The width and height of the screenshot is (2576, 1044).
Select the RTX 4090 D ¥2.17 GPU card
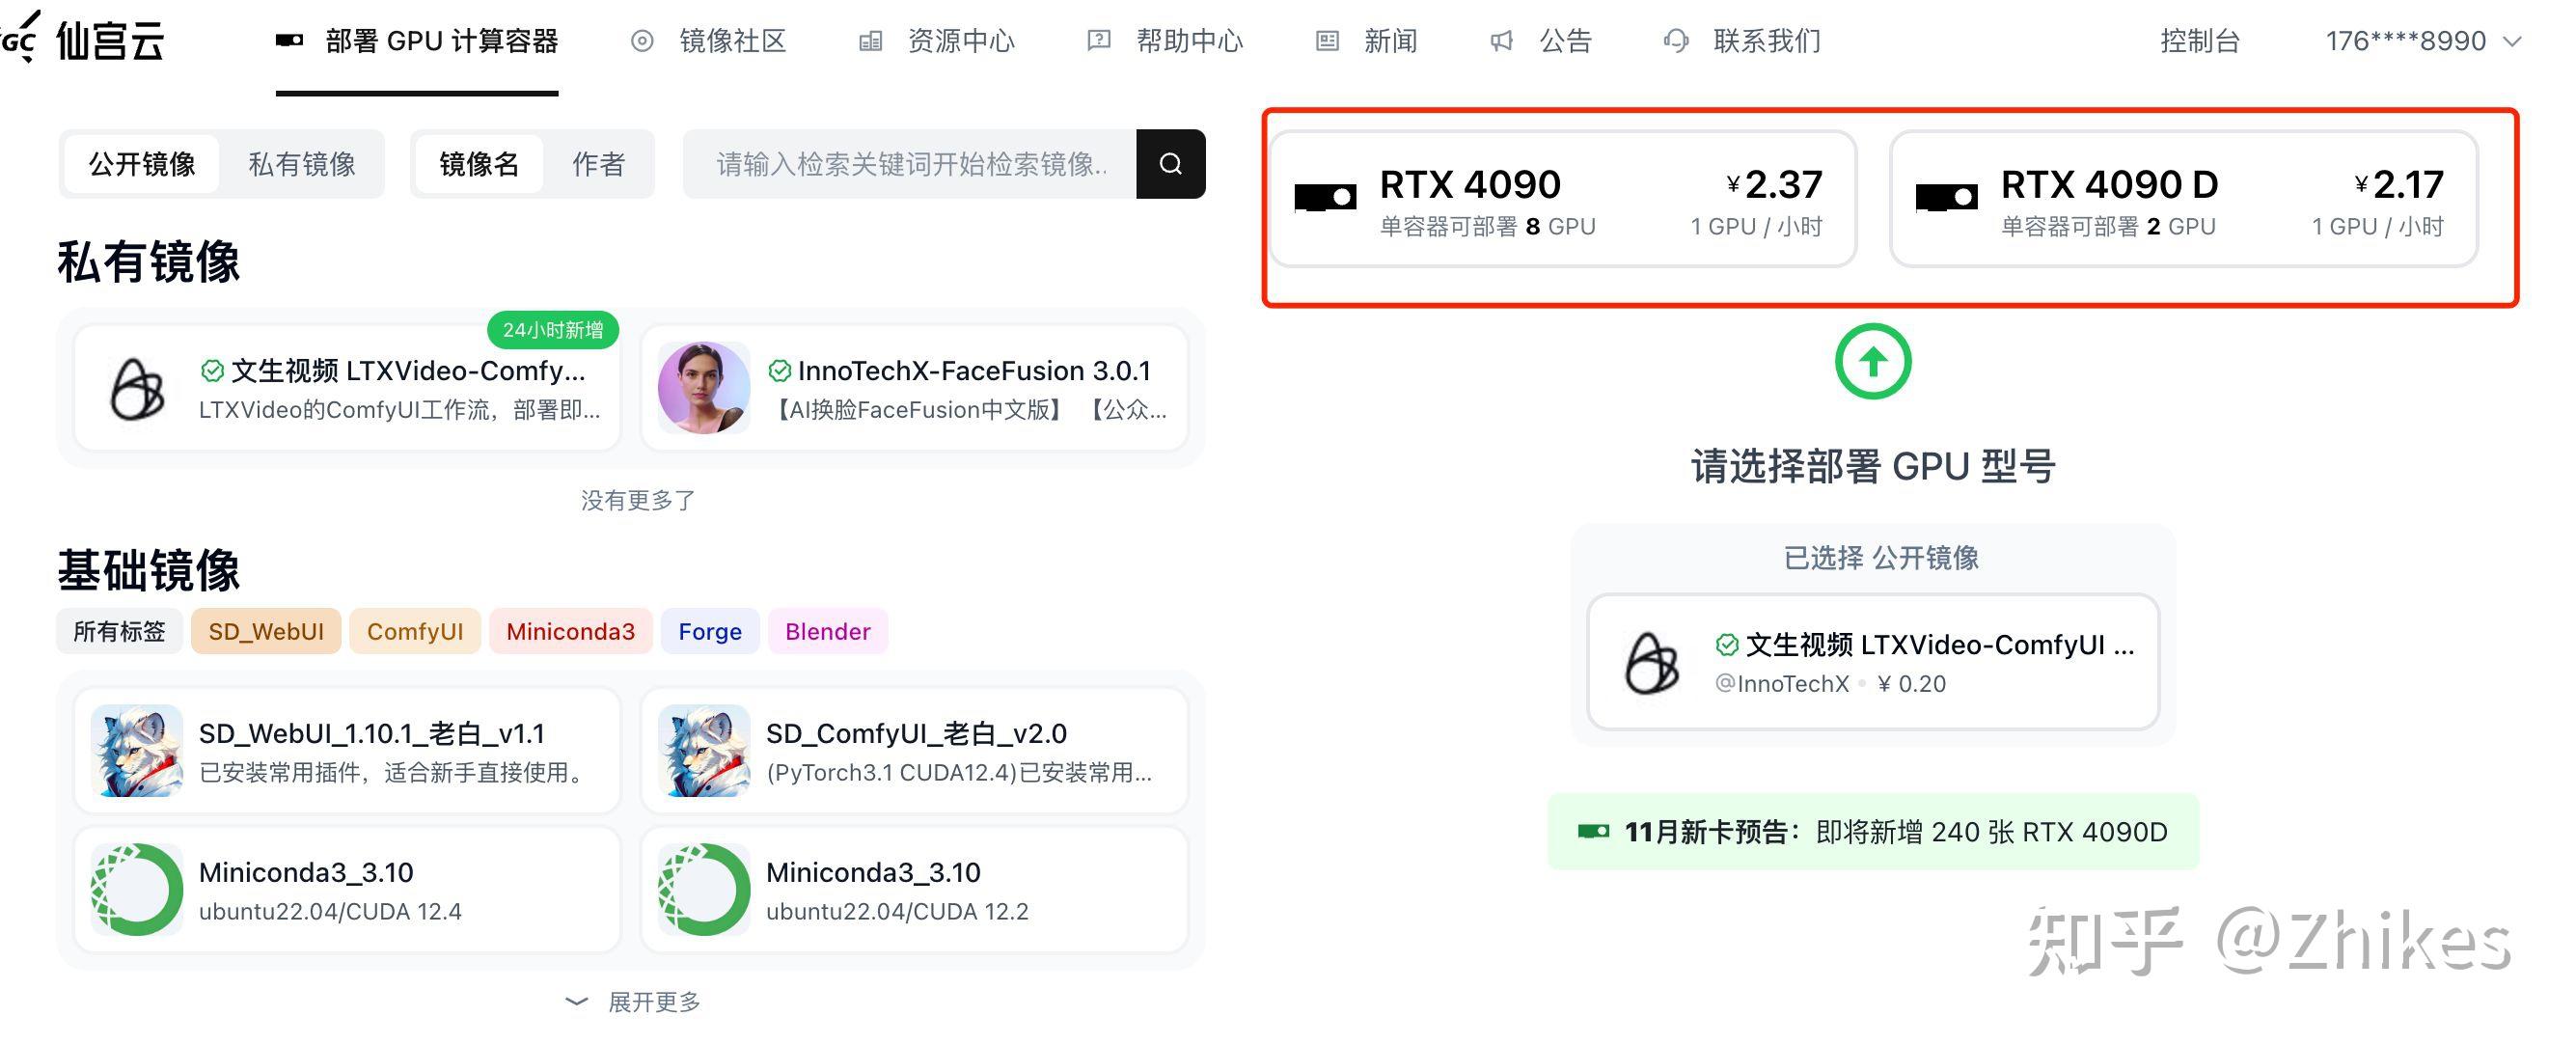tap(2184, 198)
